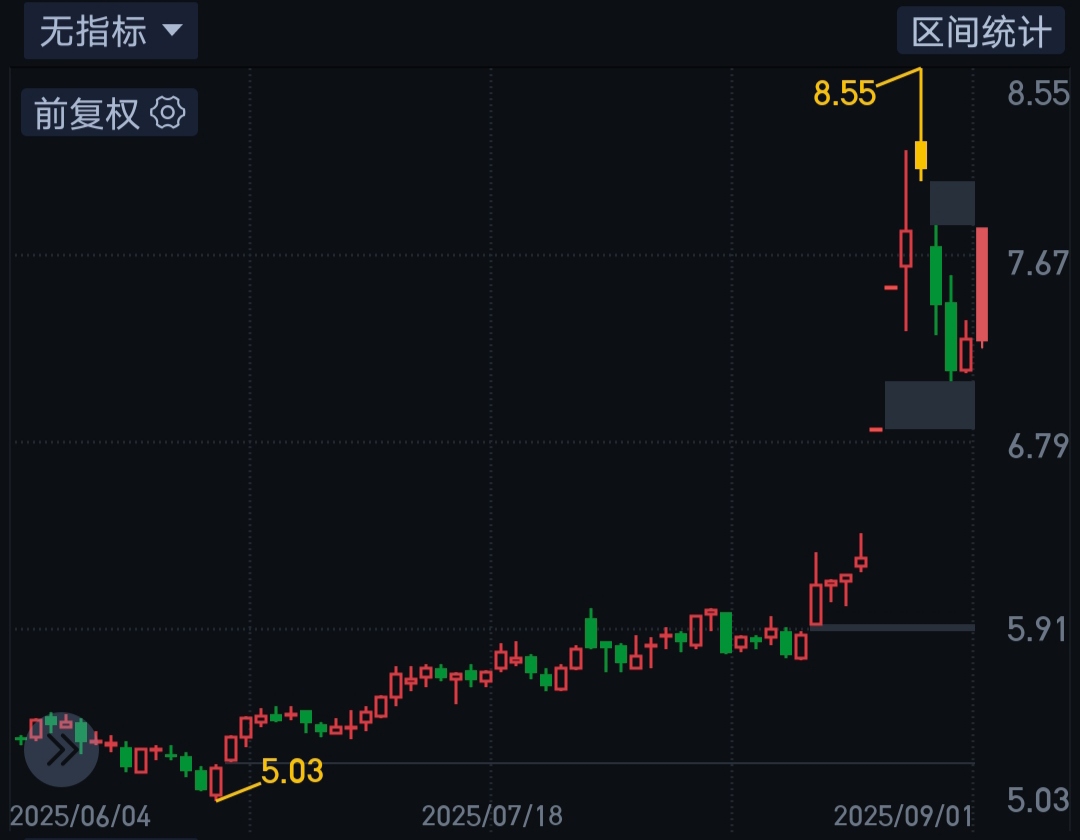Click the 5.91 price axis label
1080x840 pixels.
1037,629
